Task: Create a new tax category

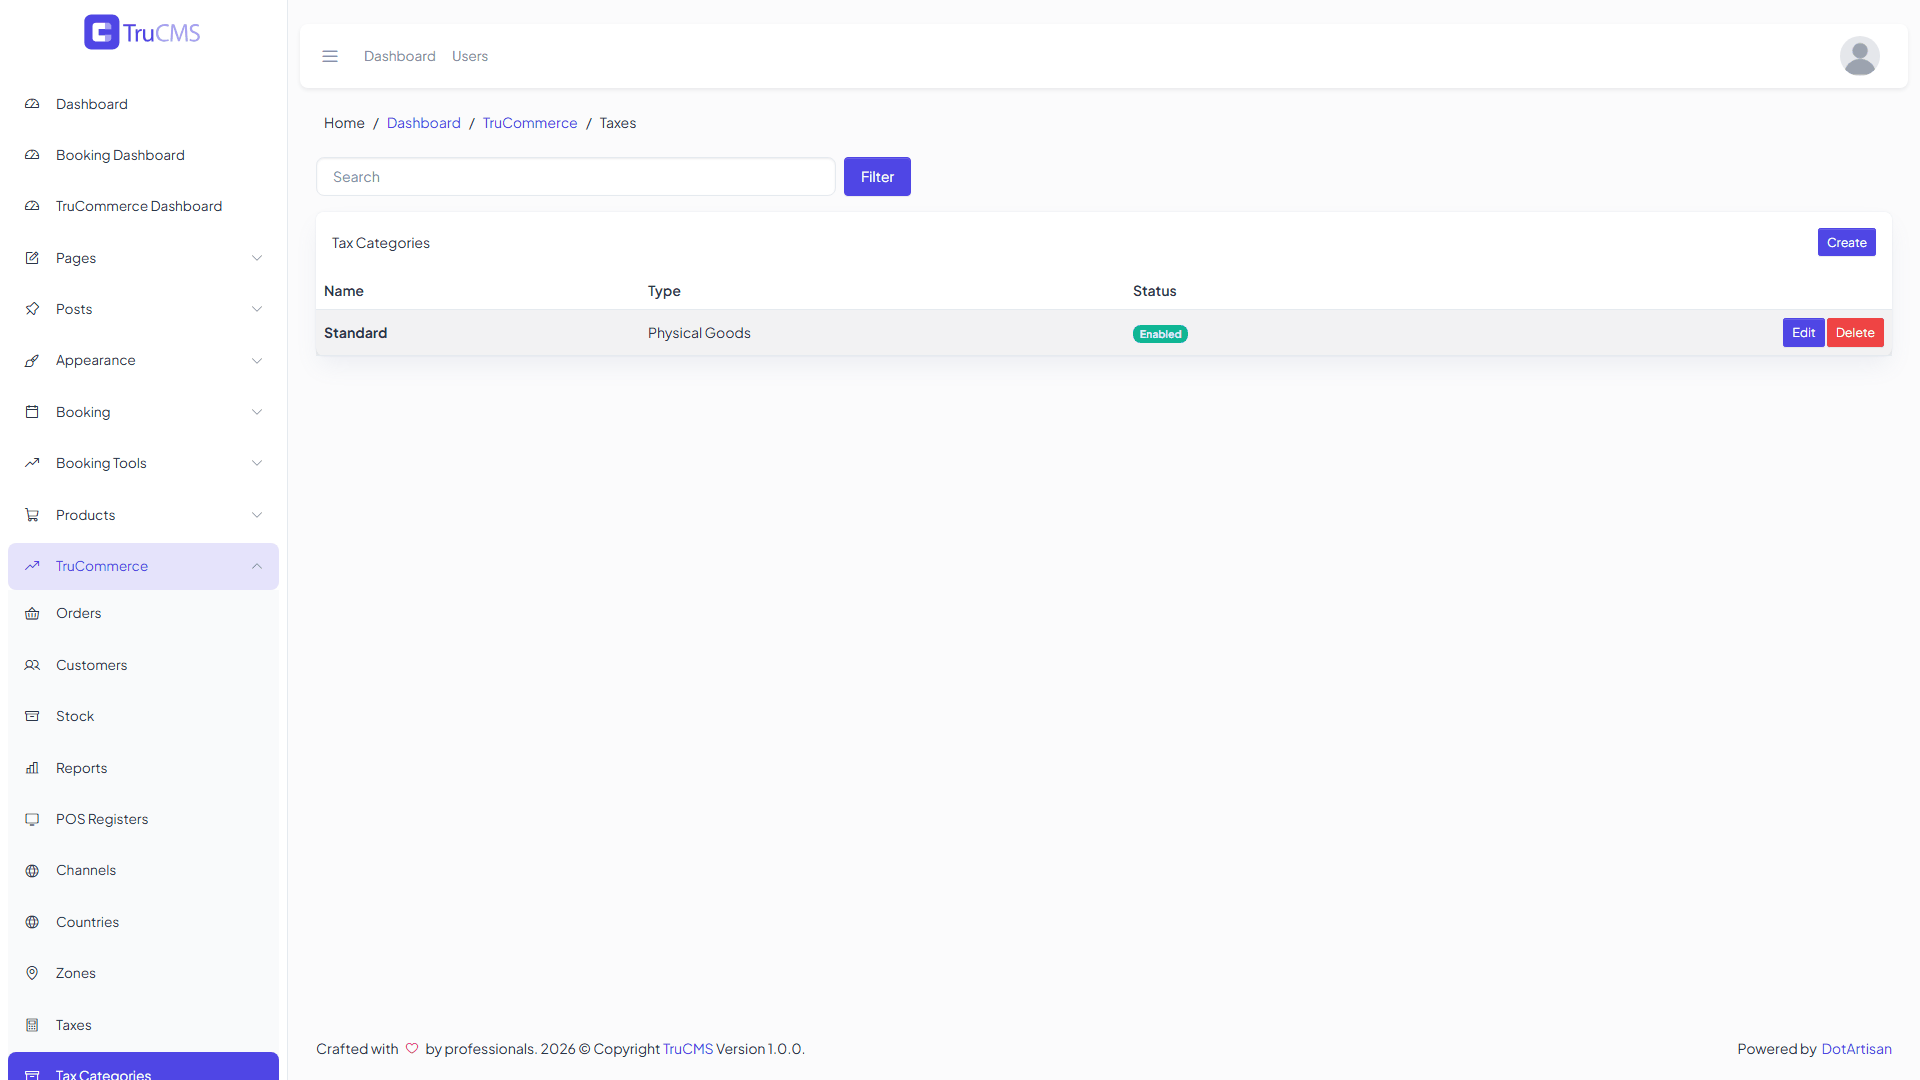Action: (1846, 242)
